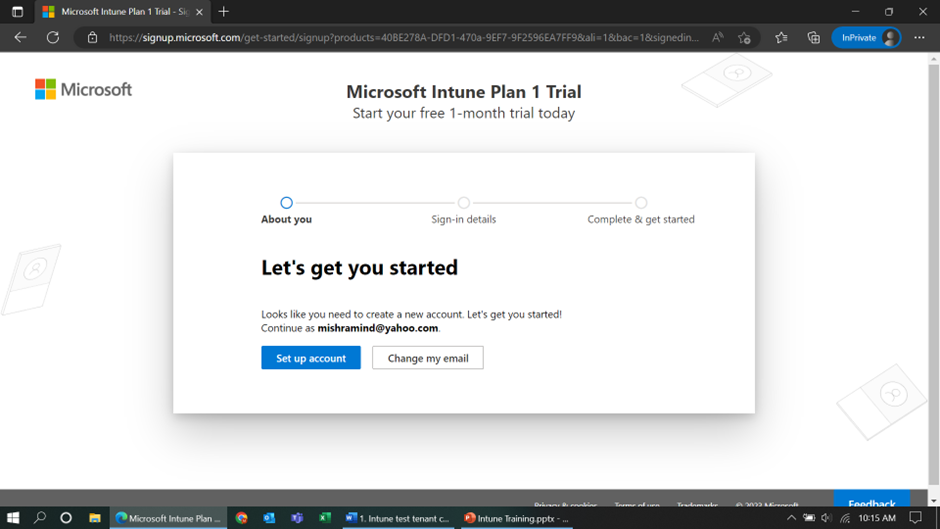View site information lock icon
940x529 pixels.
[92, 37]
